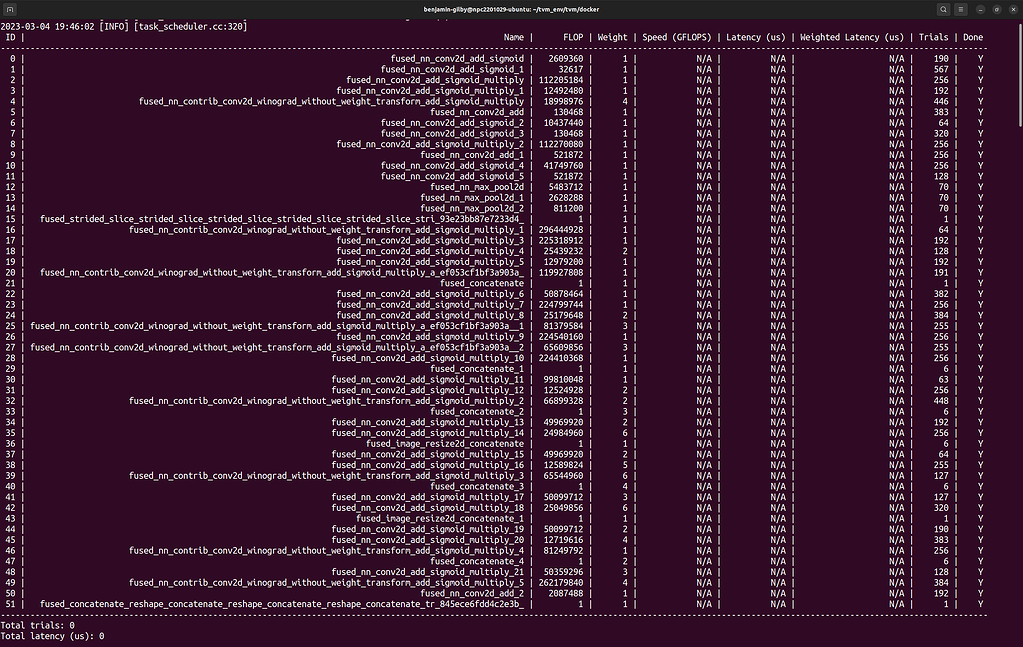Click the magnifying glass search button
This screenshot has height=647, width=1023.
coord(941,8)
